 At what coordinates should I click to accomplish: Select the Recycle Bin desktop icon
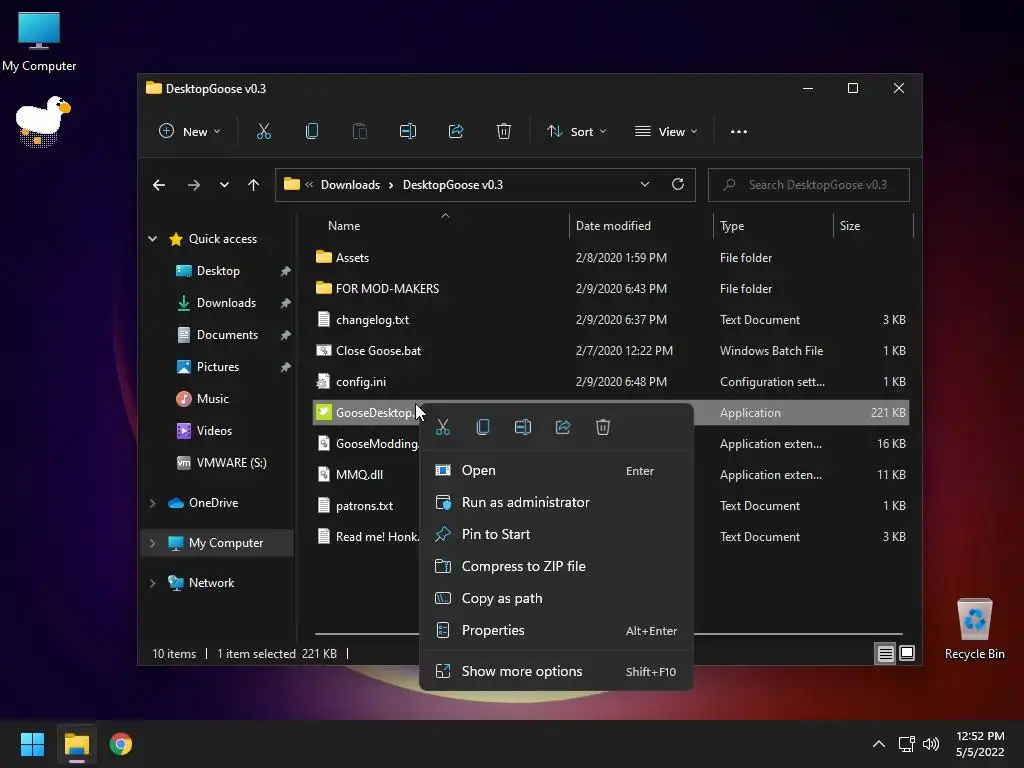[x=974, y=629]
